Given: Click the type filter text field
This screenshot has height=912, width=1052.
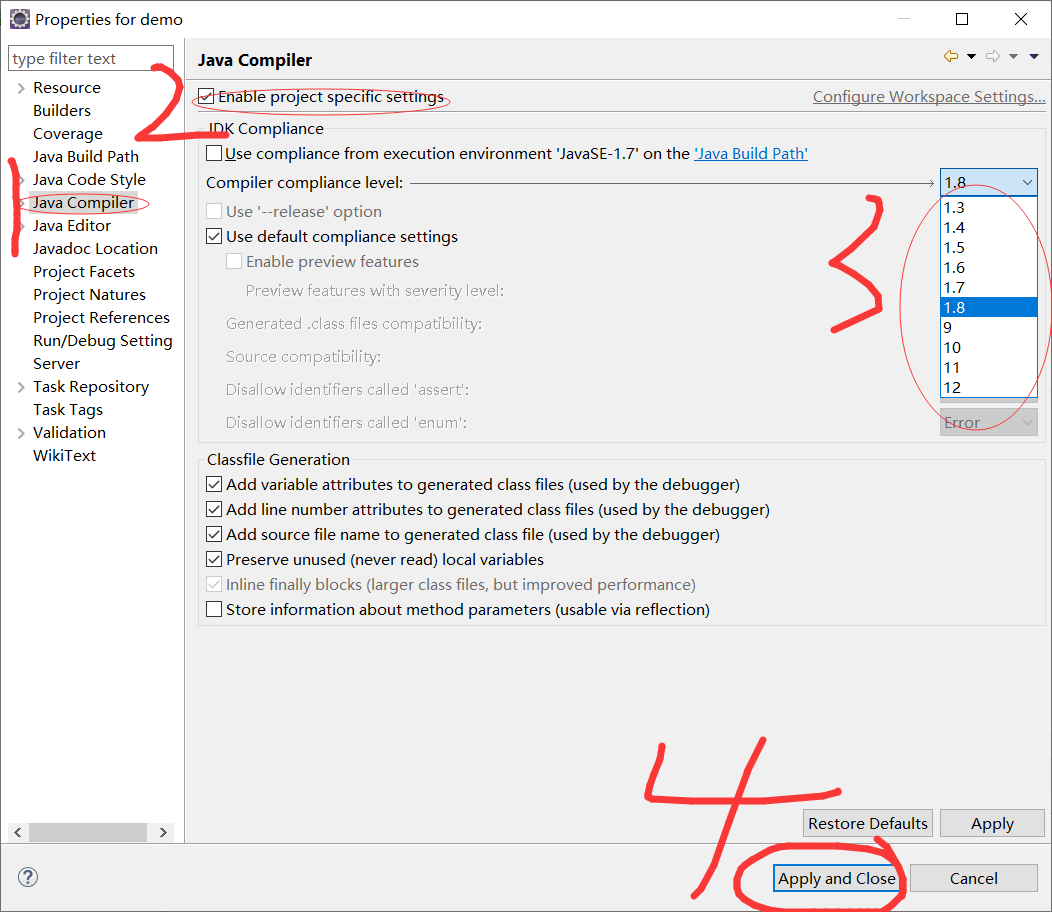Looking at the screenshot, I should 91,58.
